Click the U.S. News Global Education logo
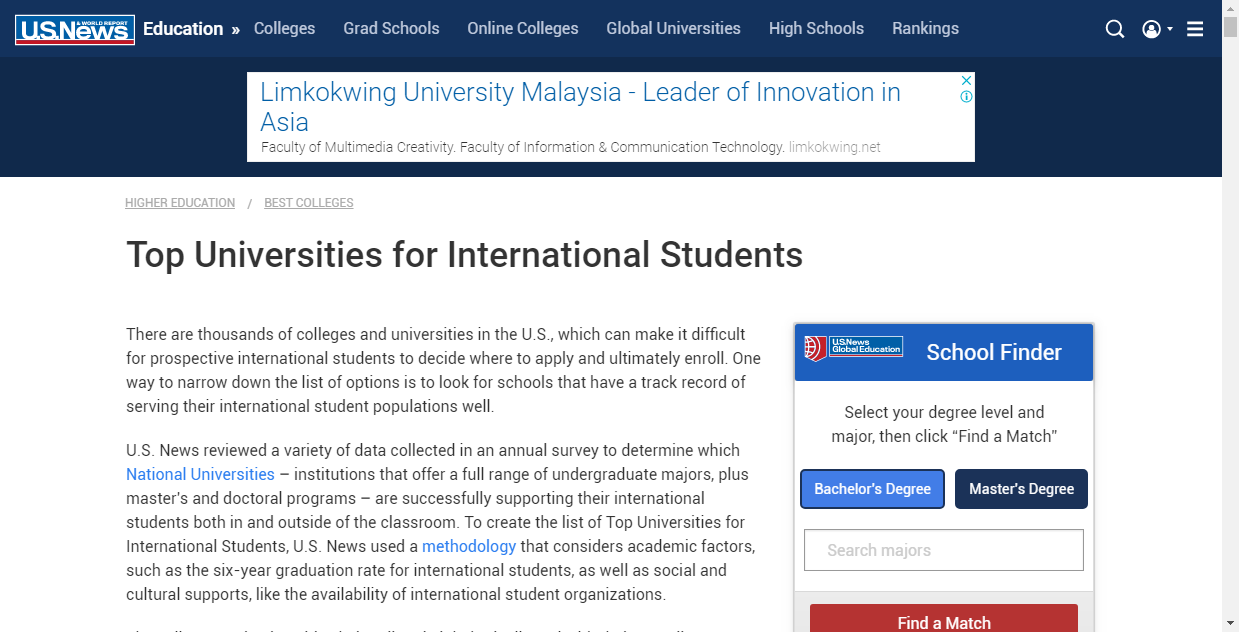Image resolution: width=1239 pixels, height=632 pixels. pyautogui.click(x=854, y=348)
